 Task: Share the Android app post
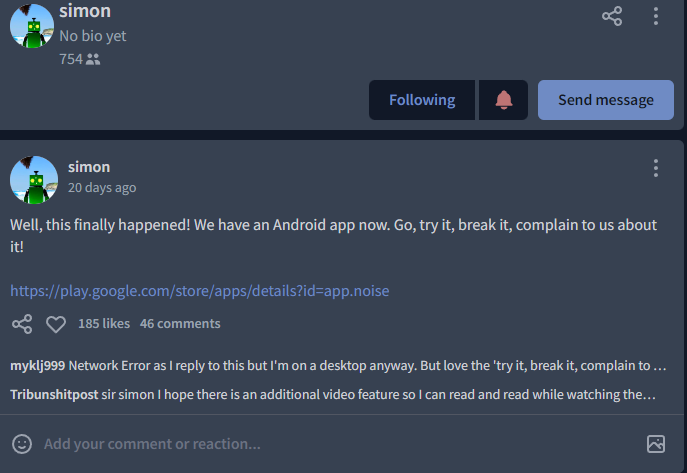(x=22, y=324)
